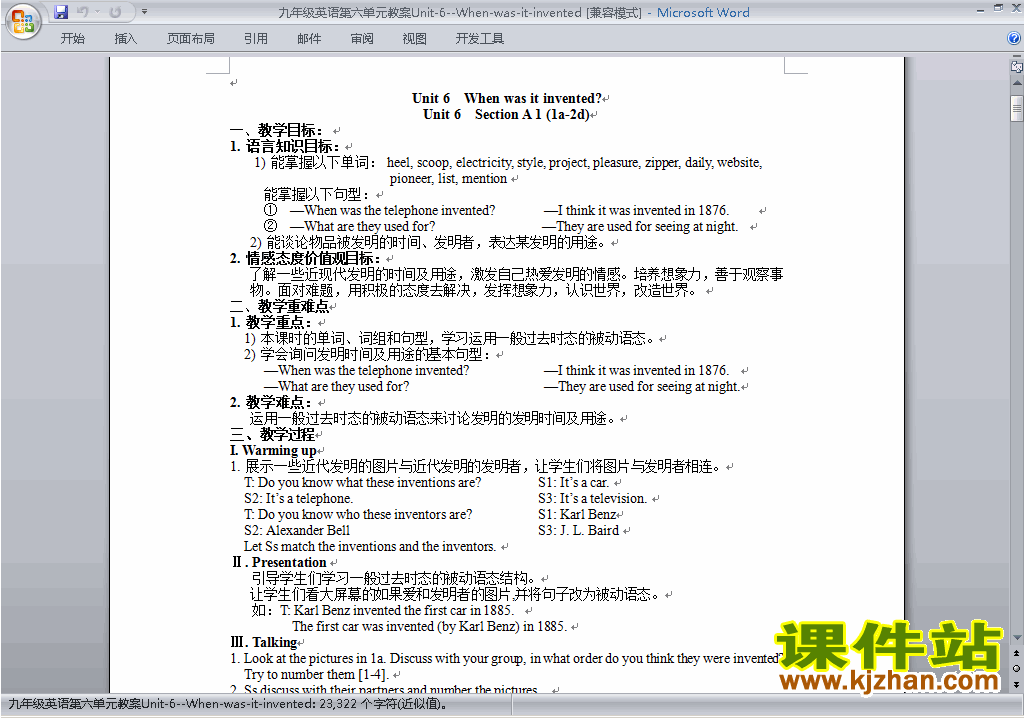Expand Customize Quick Access Toolbar arrow

[144, 12]
